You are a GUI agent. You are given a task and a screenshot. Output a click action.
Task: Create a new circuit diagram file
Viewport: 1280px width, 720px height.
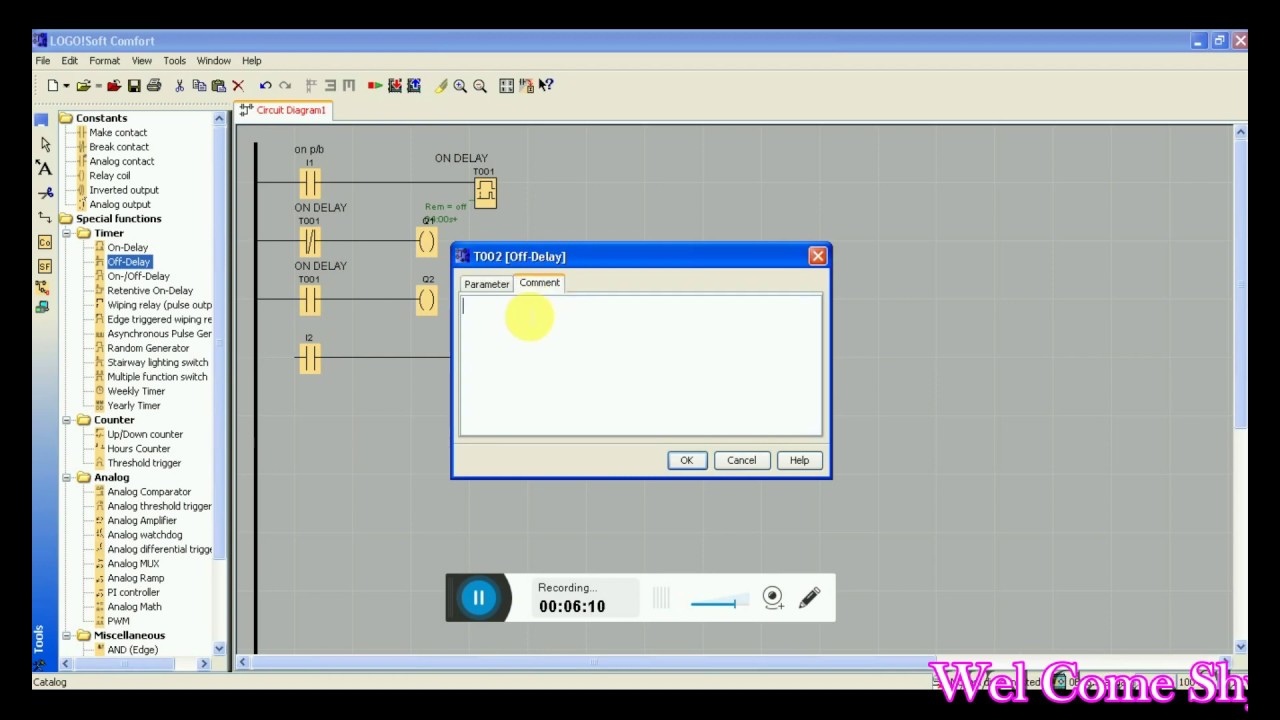(x=52, y=86)
